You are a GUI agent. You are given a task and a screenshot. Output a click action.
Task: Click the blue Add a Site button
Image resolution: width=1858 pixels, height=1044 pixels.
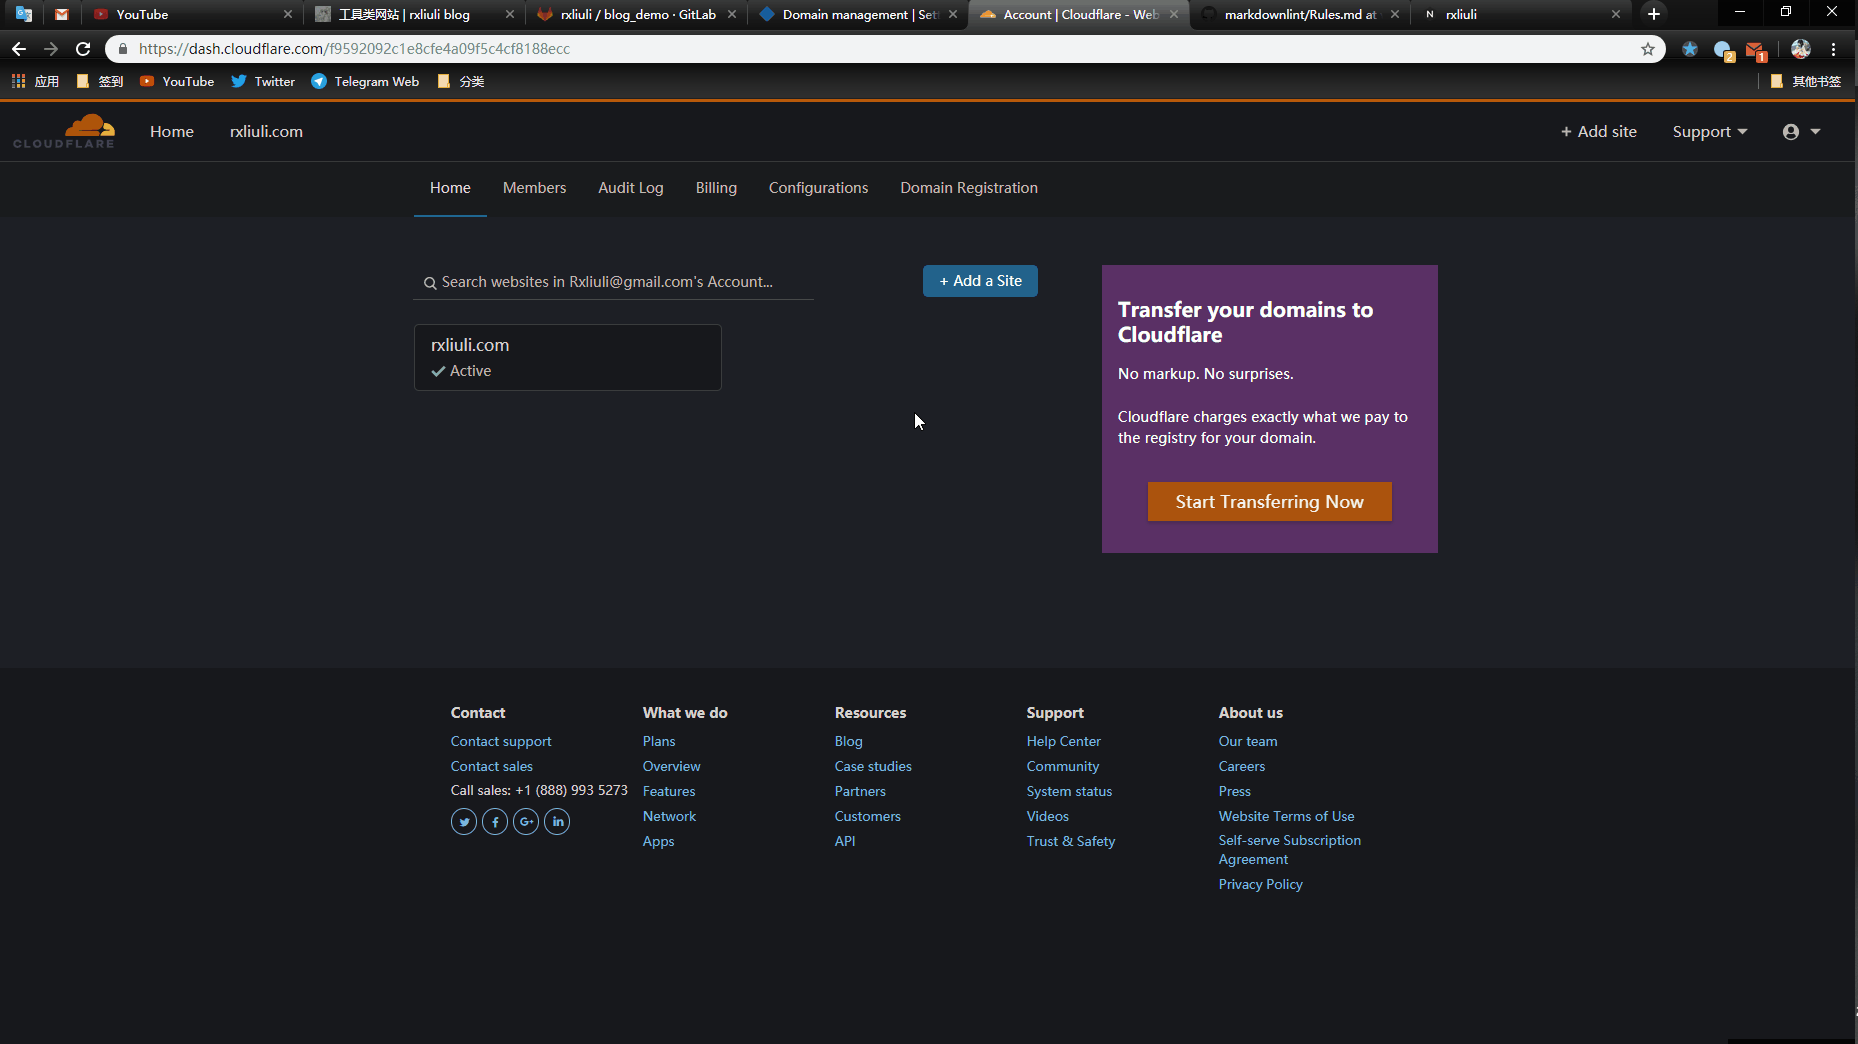[980, 281]
